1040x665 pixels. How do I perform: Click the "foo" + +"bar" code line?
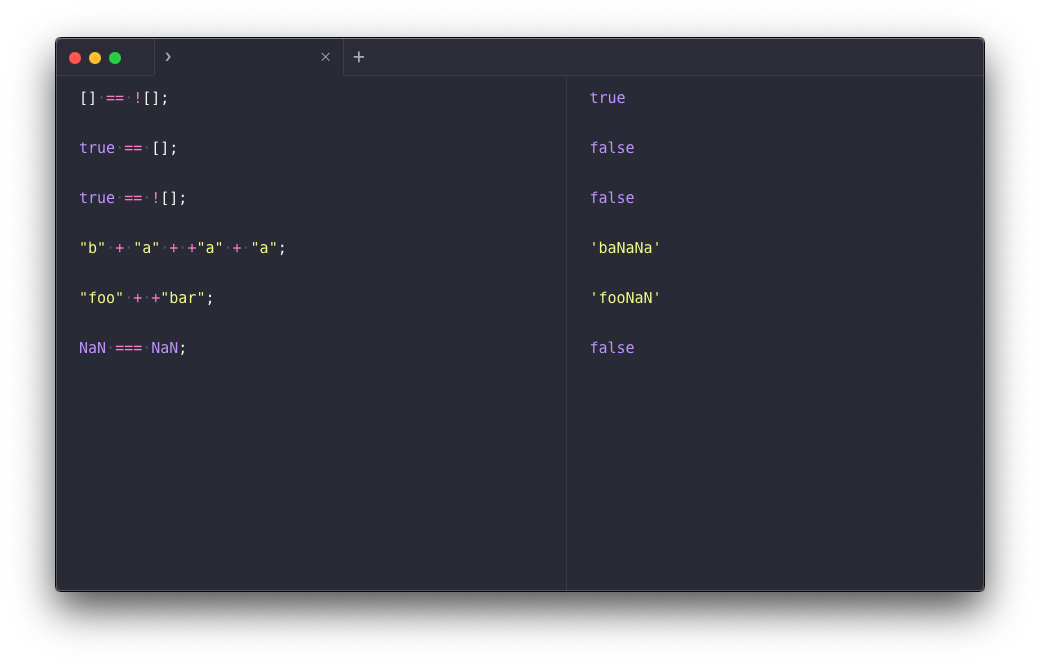(x=147, y=298)
